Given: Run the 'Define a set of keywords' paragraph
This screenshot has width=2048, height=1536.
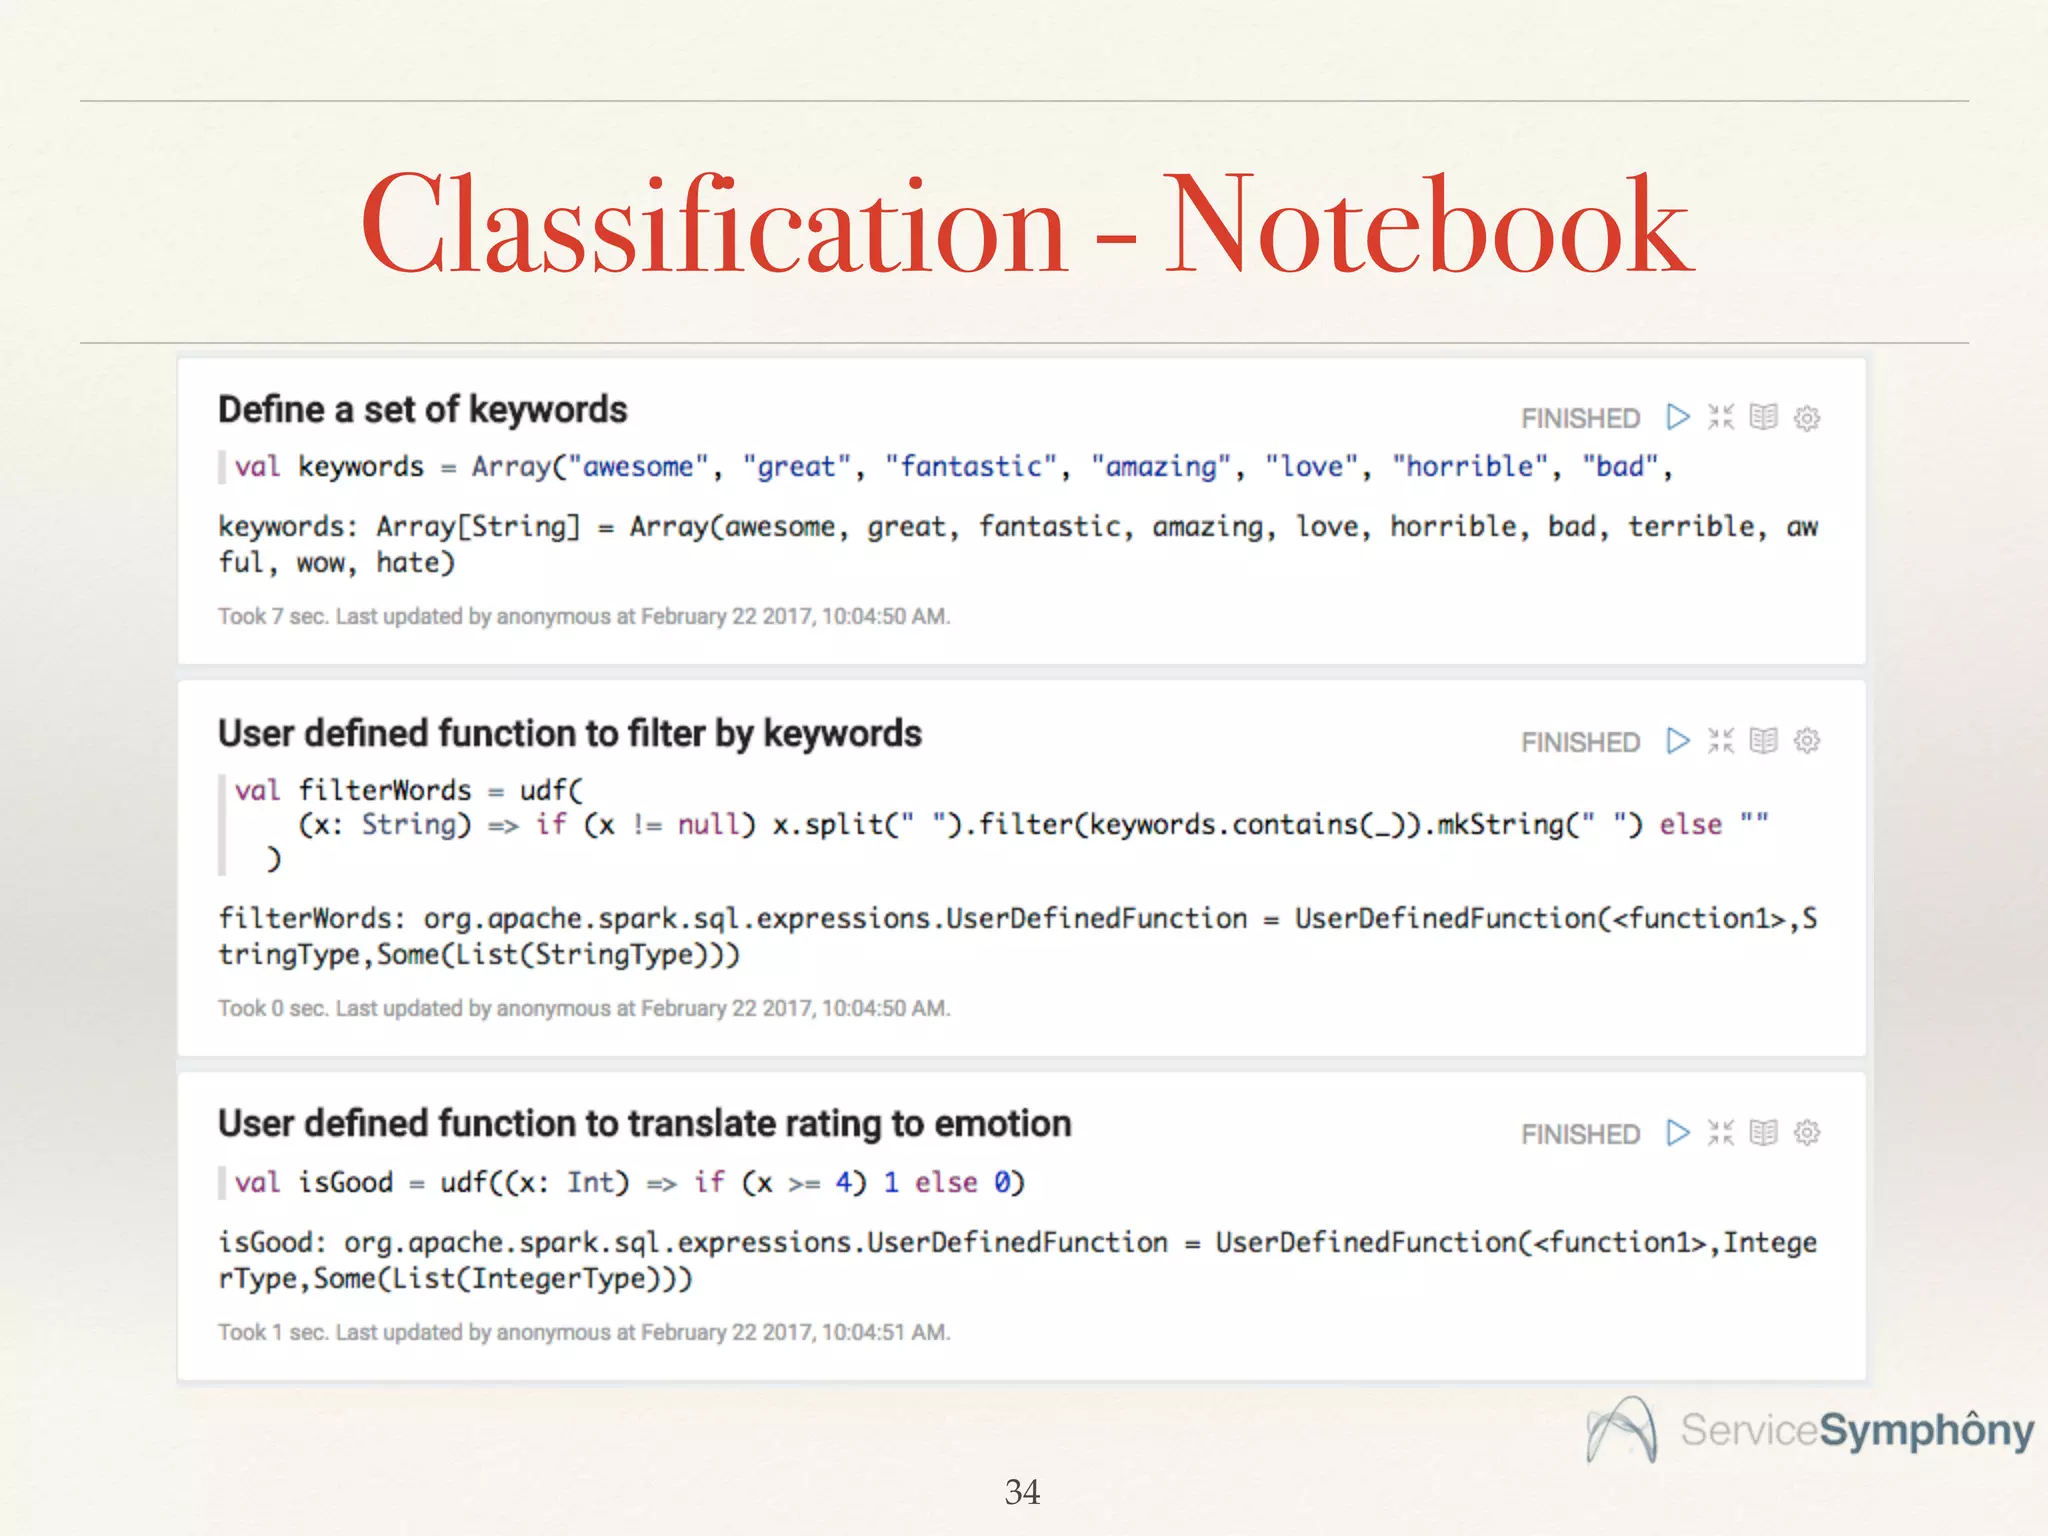Looking at the screenshot, I should pos(1678,417).
